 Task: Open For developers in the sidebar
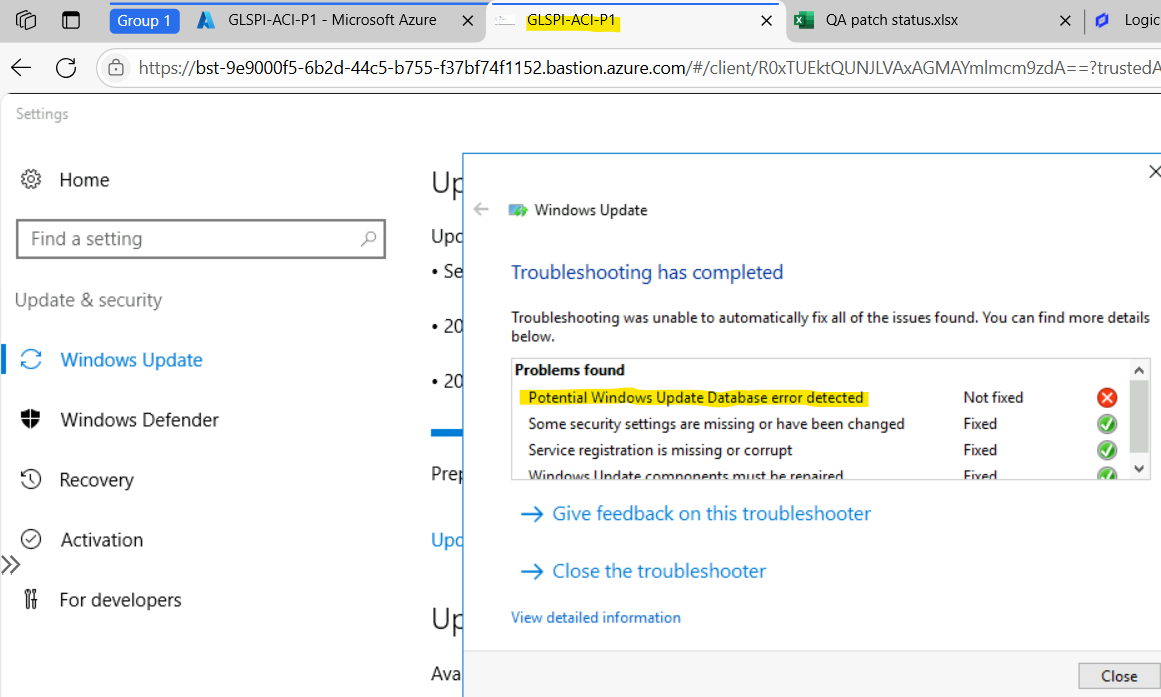tap(120, 600)
